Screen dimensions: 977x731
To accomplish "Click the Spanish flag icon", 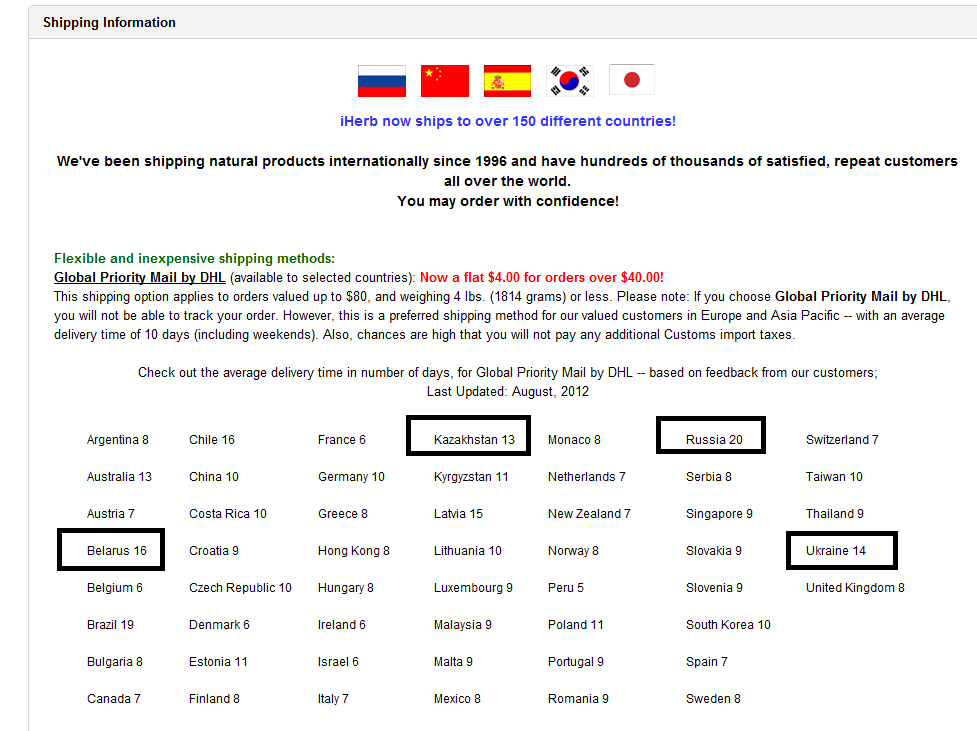I will pos(507,81).
